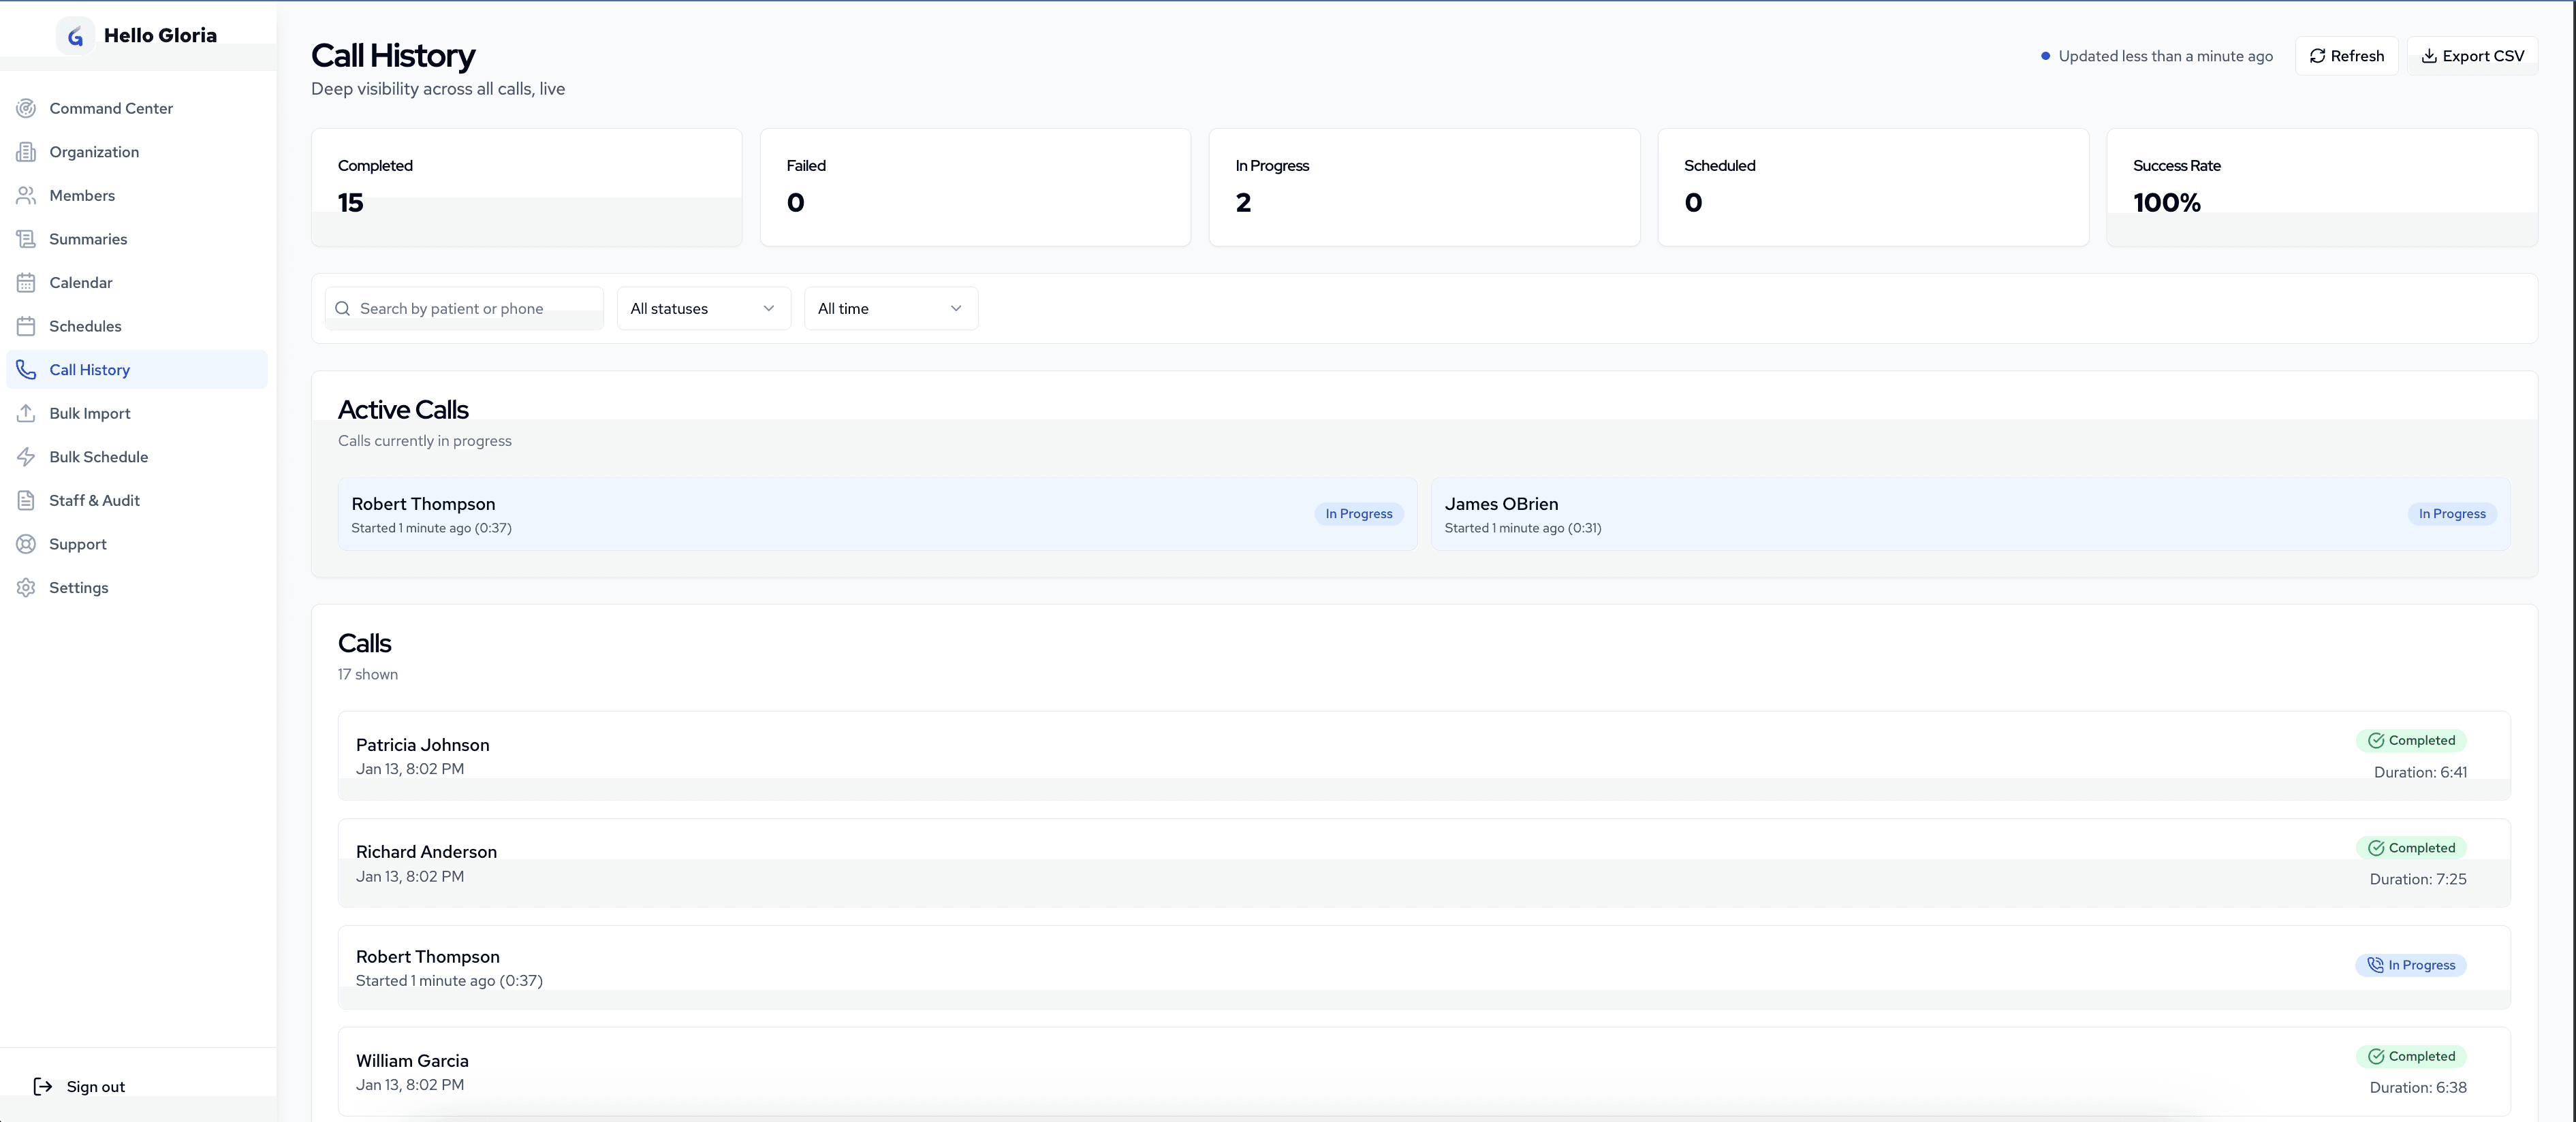Open the Summaries menu item

88,239
